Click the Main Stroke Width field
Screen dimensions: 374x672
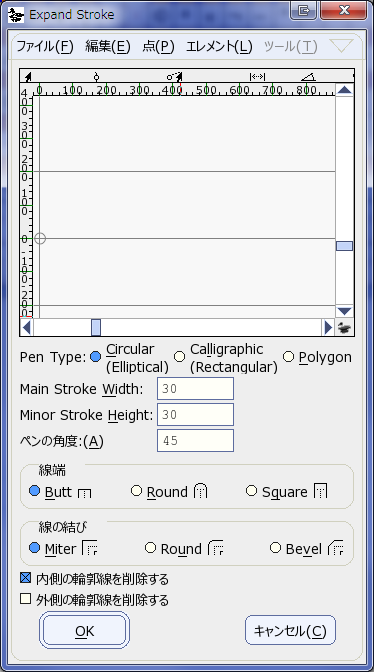pos(195,389)
